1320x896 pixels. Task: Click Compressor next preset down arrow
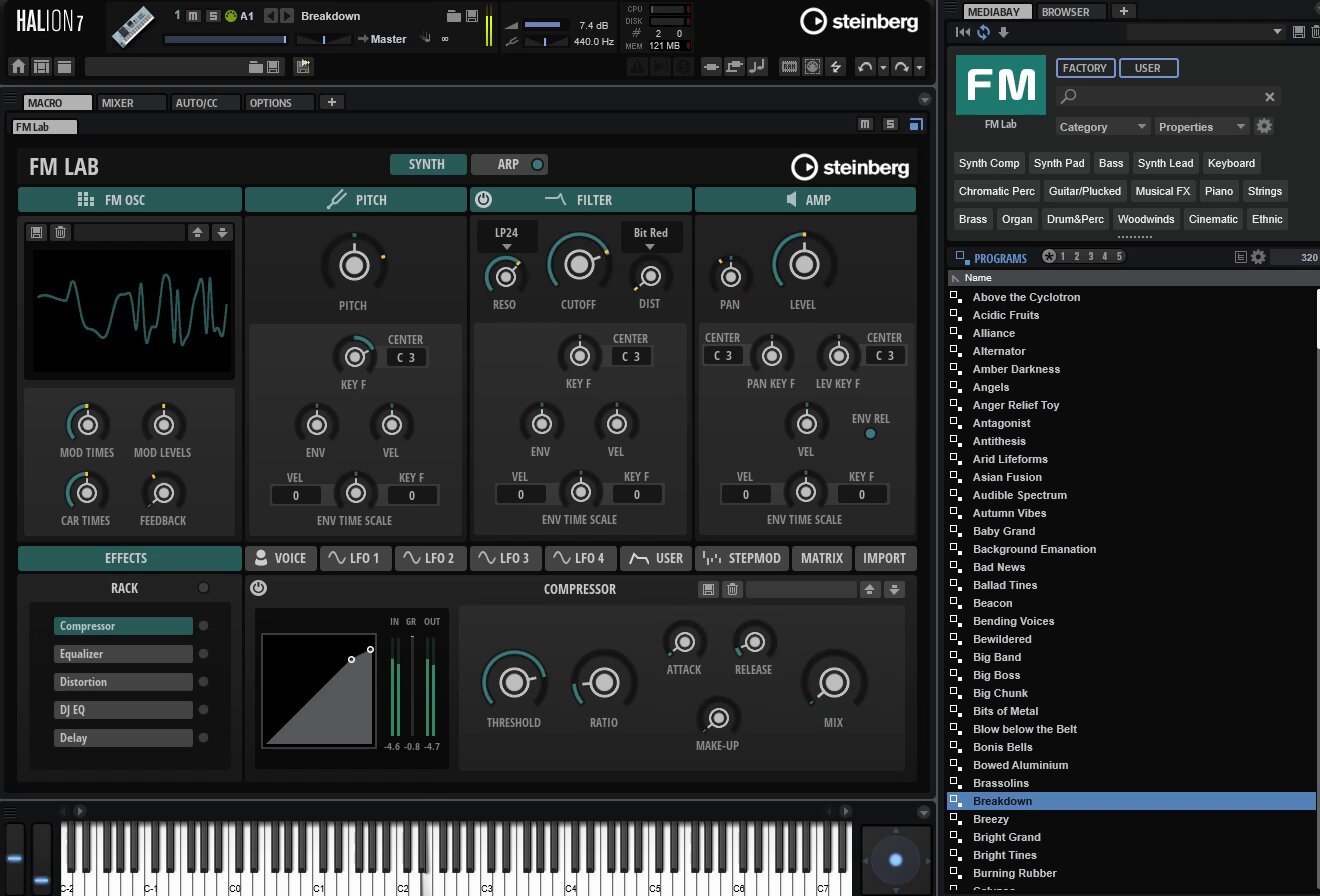click(x=895, y=589)
